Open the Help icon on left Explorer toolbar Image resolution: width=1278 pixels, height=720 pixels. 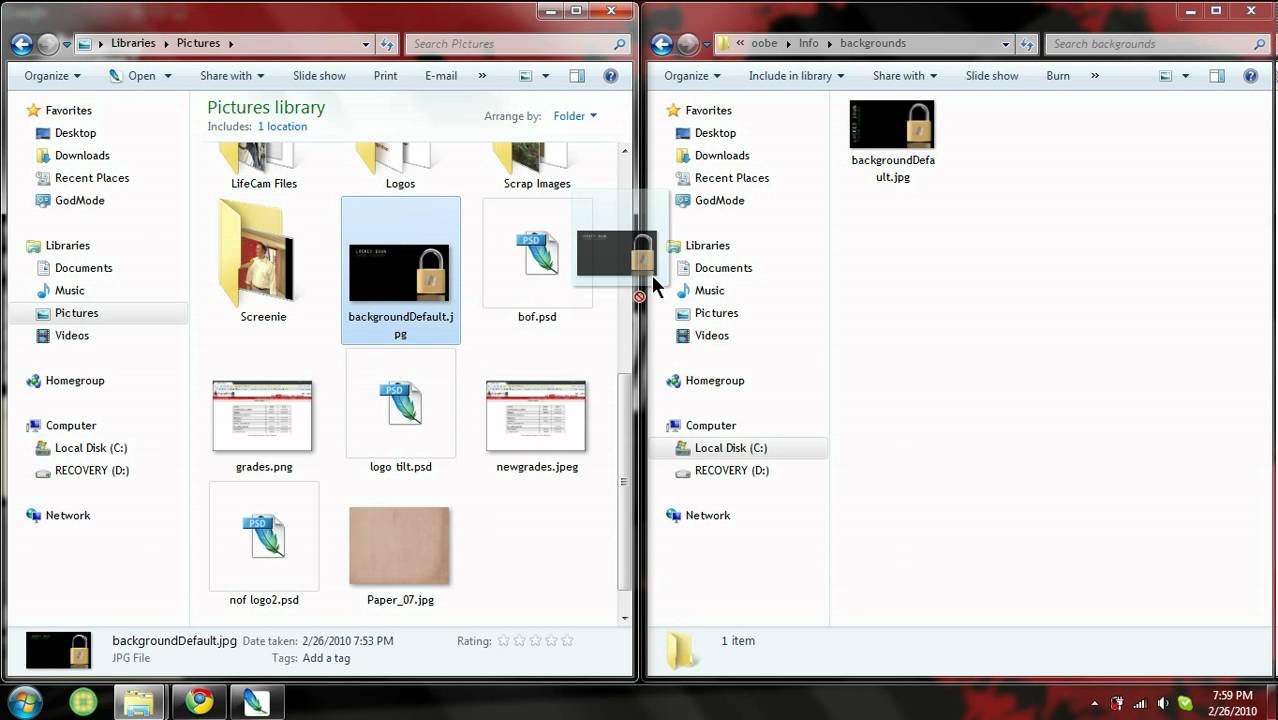pos(610,75)
